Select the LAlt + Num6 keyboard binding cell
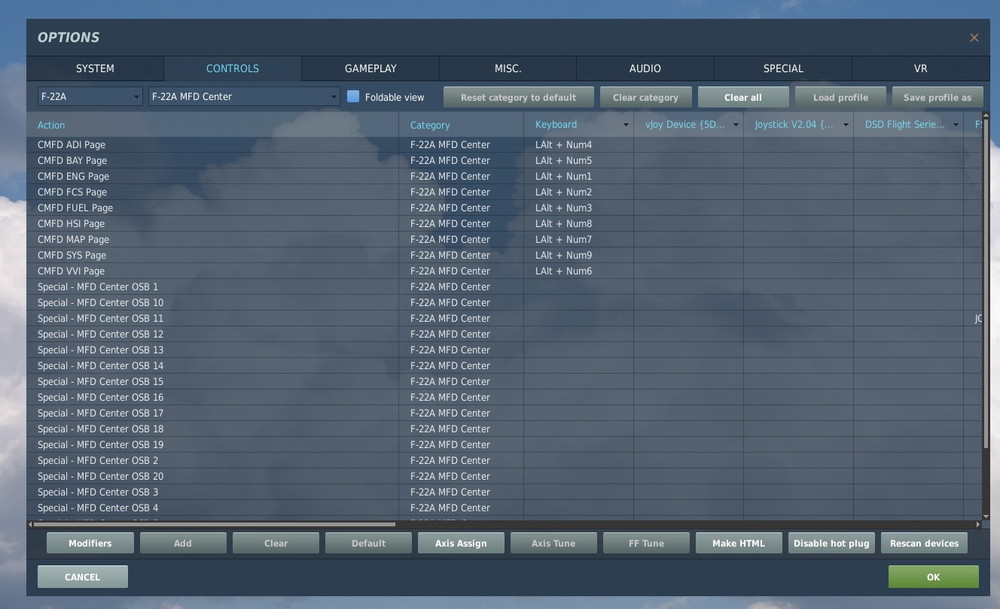 click(578, 271)
